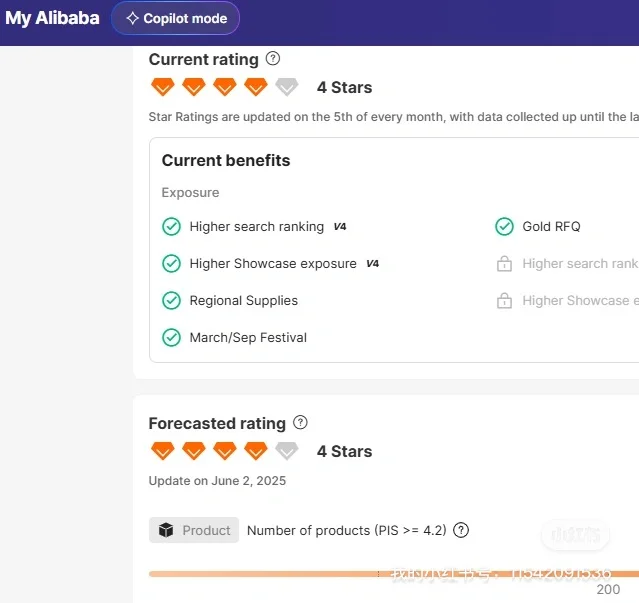Click the locked Higher Showcase padlock icon

pyautogui.click(x=504, y=301)
